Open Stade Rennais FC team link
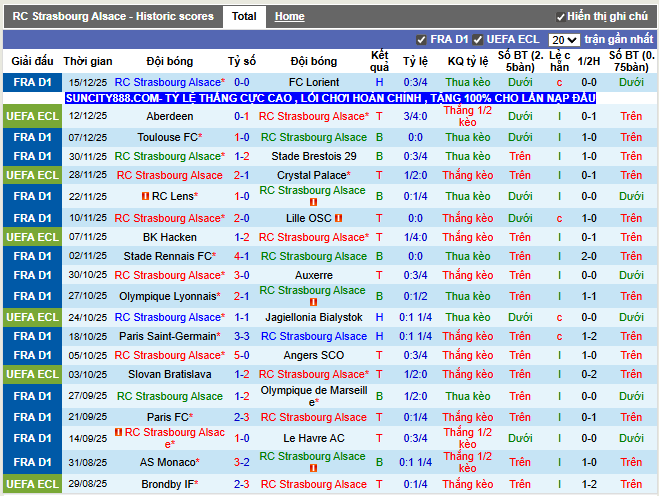 [x=169, y=256]
